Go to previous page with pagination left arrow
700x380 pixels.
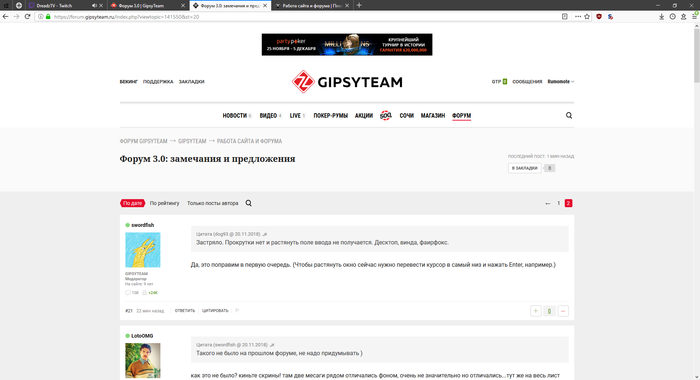coord(548,204)
